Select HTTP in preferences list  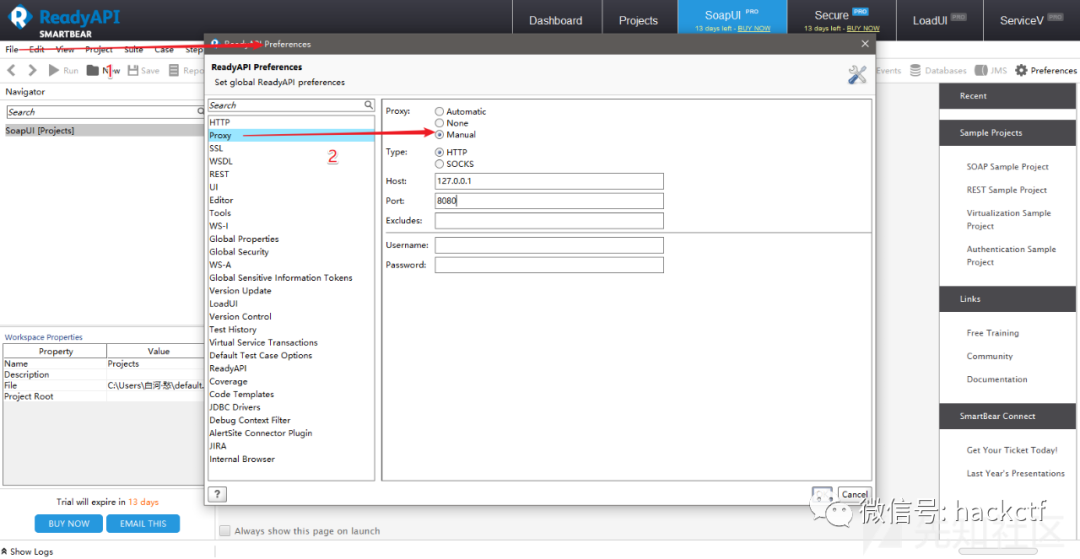tap(291, 123)
